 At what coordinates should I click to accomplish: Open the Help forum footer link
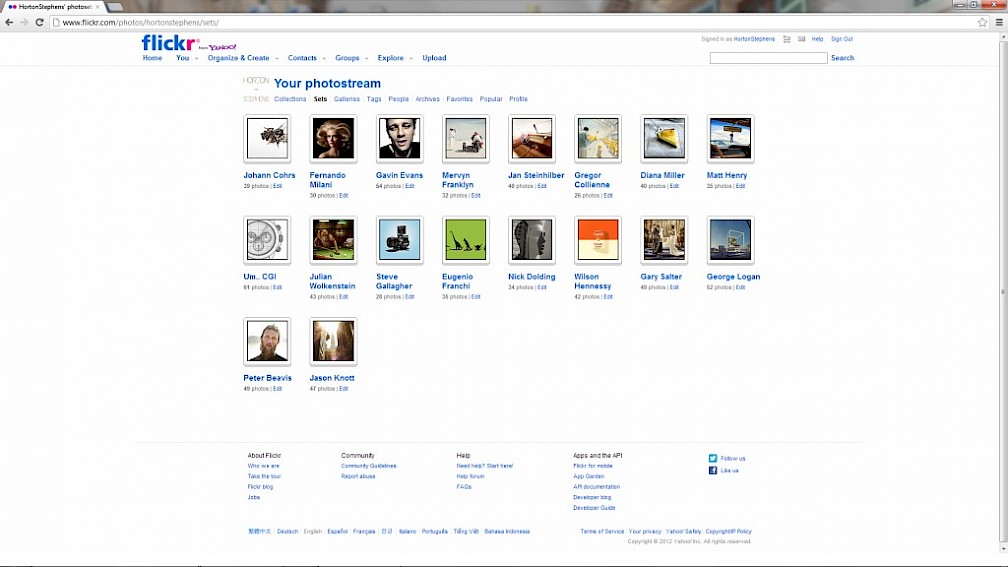coord(470,476)
